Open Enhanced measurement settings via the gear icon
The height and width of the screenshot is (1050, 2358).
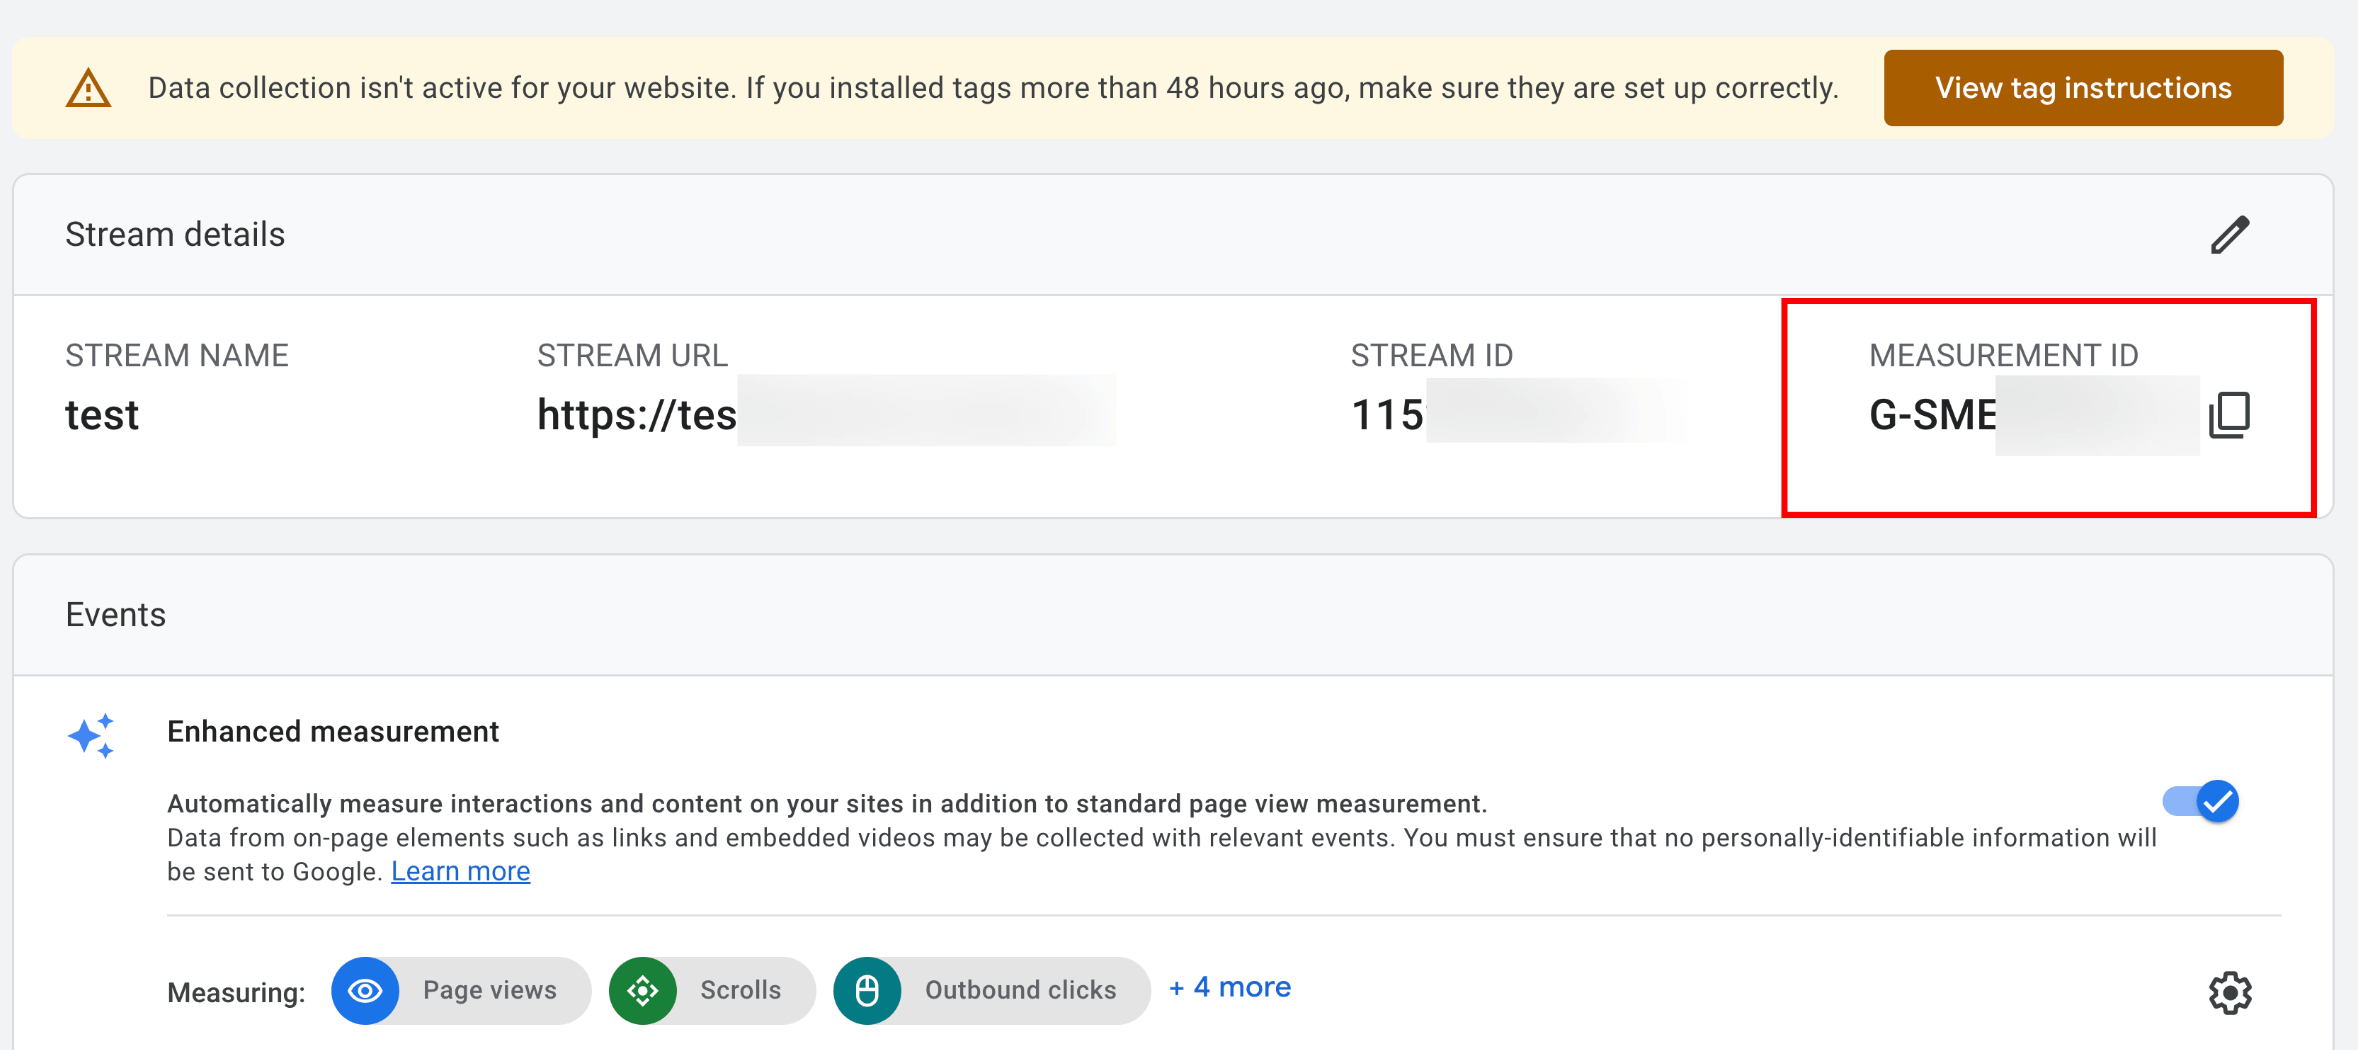2229,993
